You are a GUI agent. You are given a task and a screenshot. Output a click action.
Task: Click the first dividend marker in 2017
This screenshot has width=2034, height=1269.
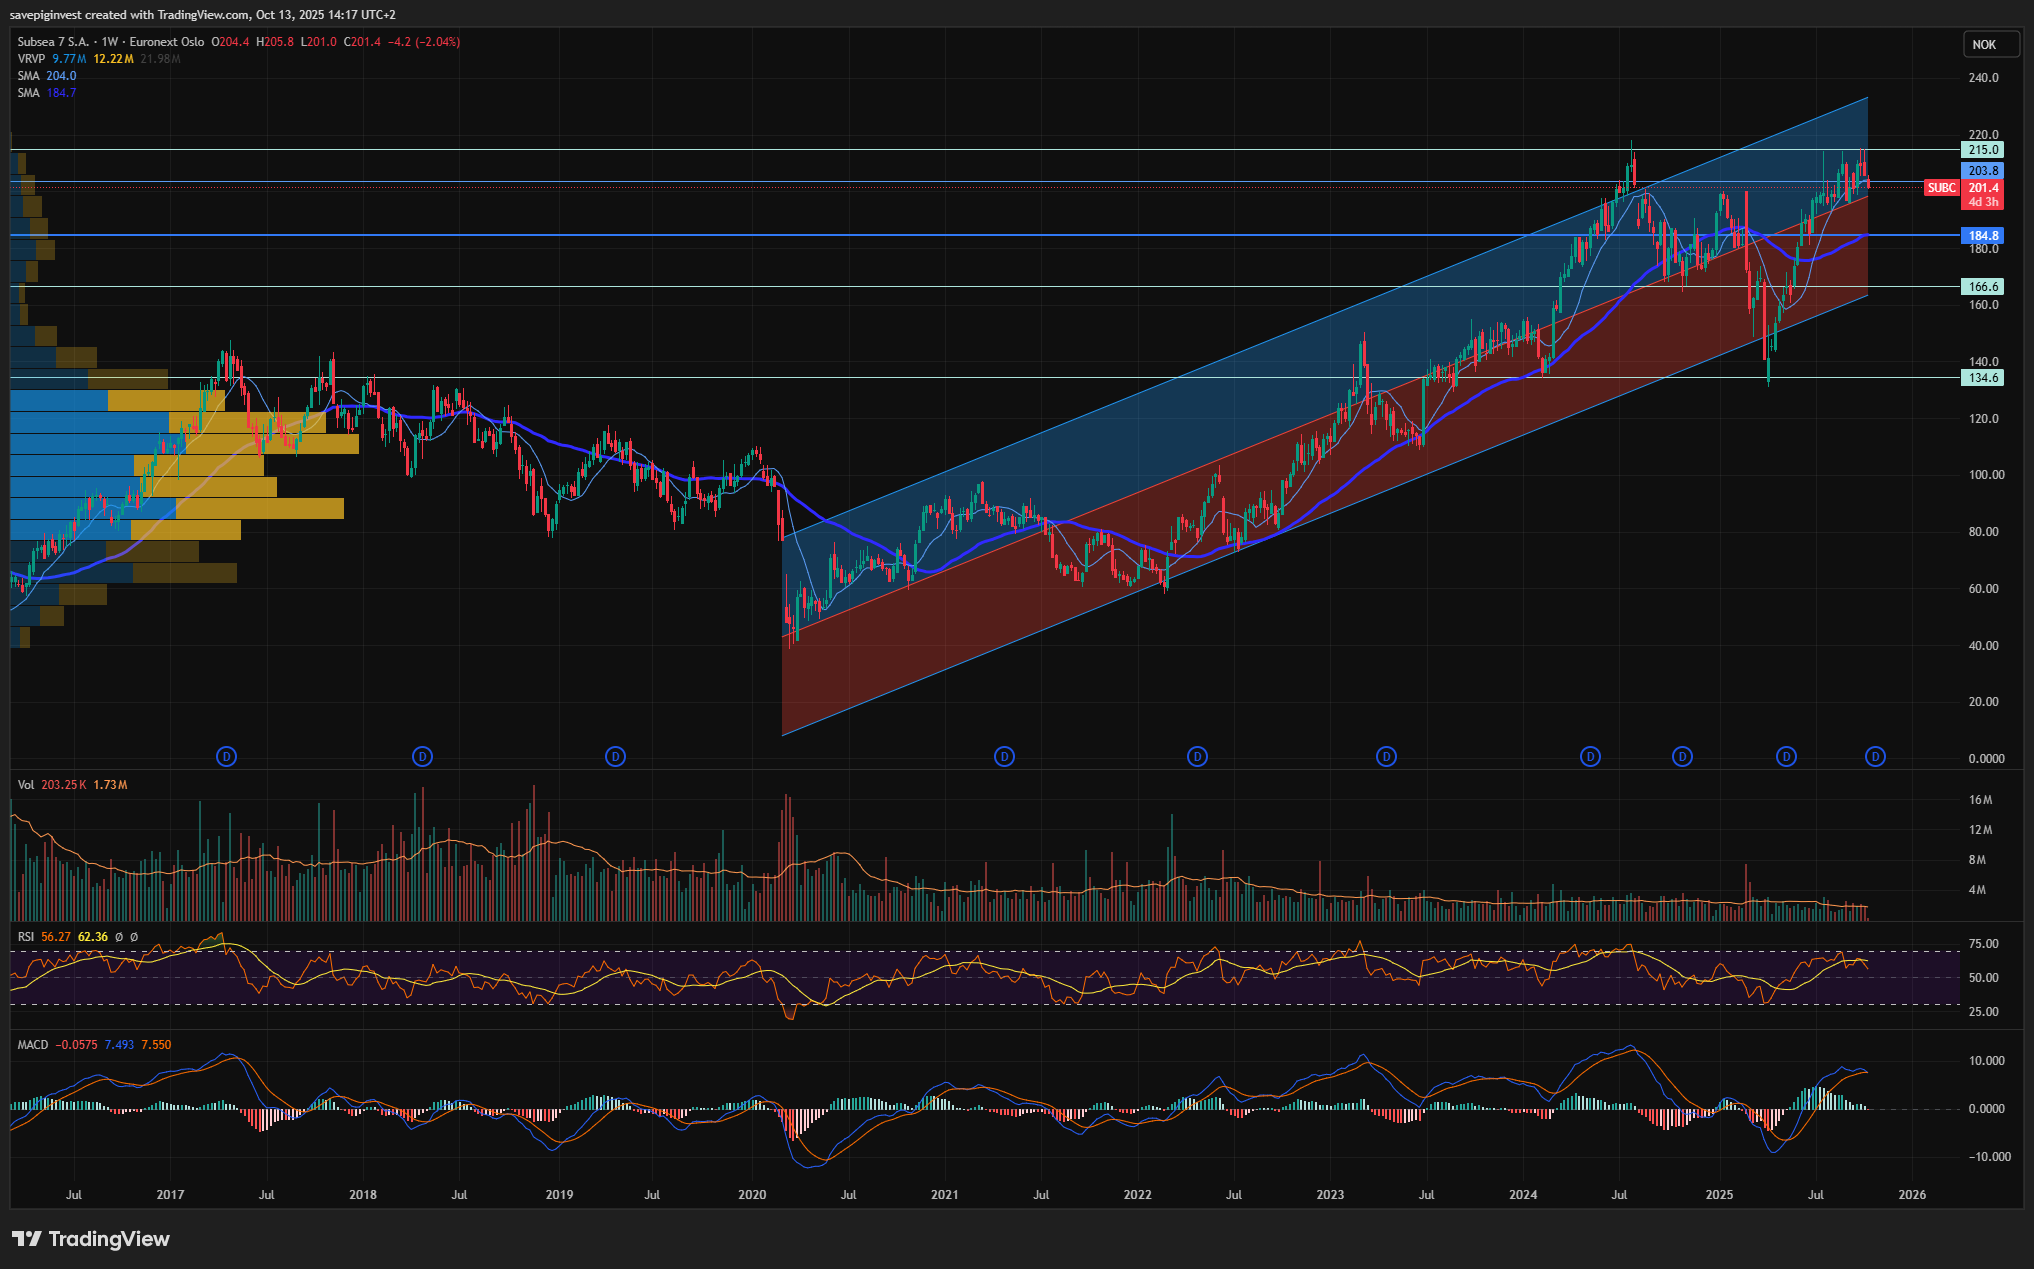pos(227,757)
